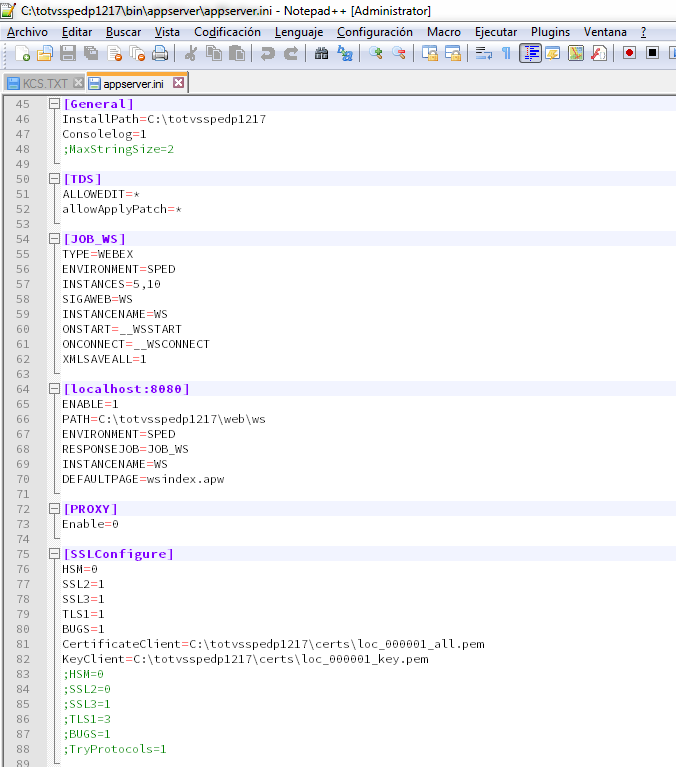Click the Zoom Out icon
The width and height of the screenshot is (676, 767).
click(x=399, y=53)
